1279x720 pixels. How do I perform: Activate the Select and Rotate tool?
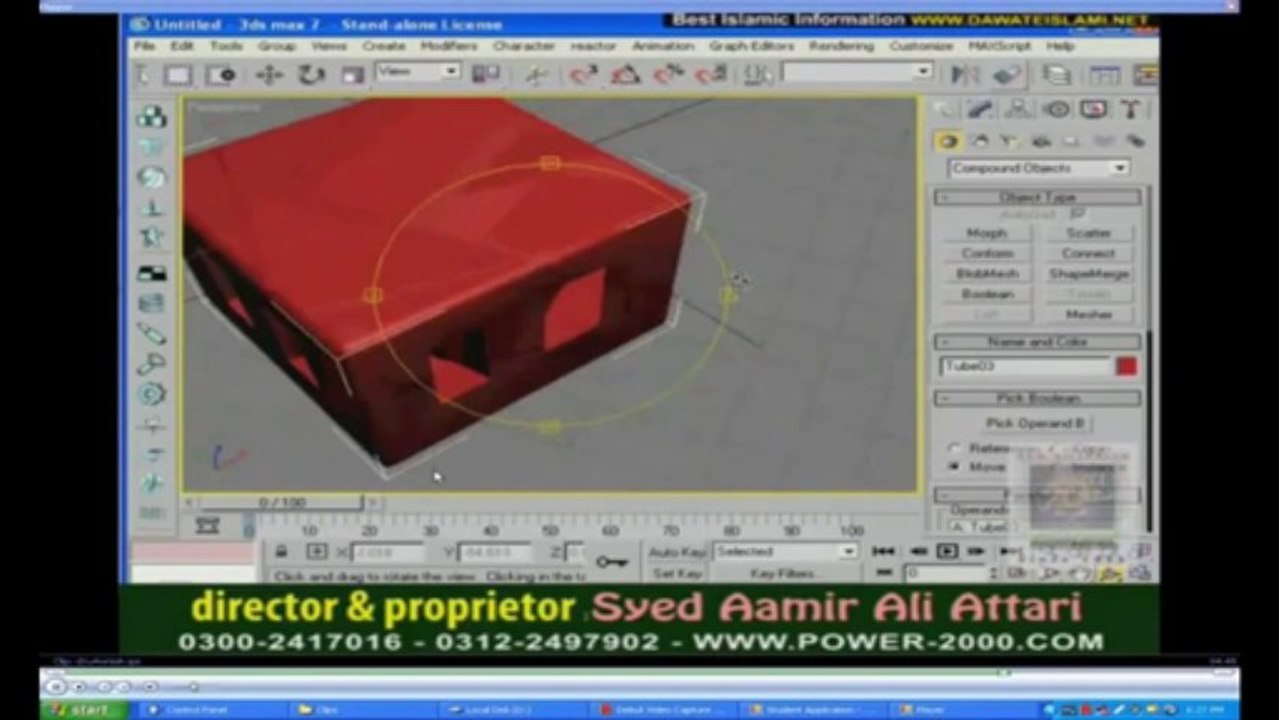[312, 75]
